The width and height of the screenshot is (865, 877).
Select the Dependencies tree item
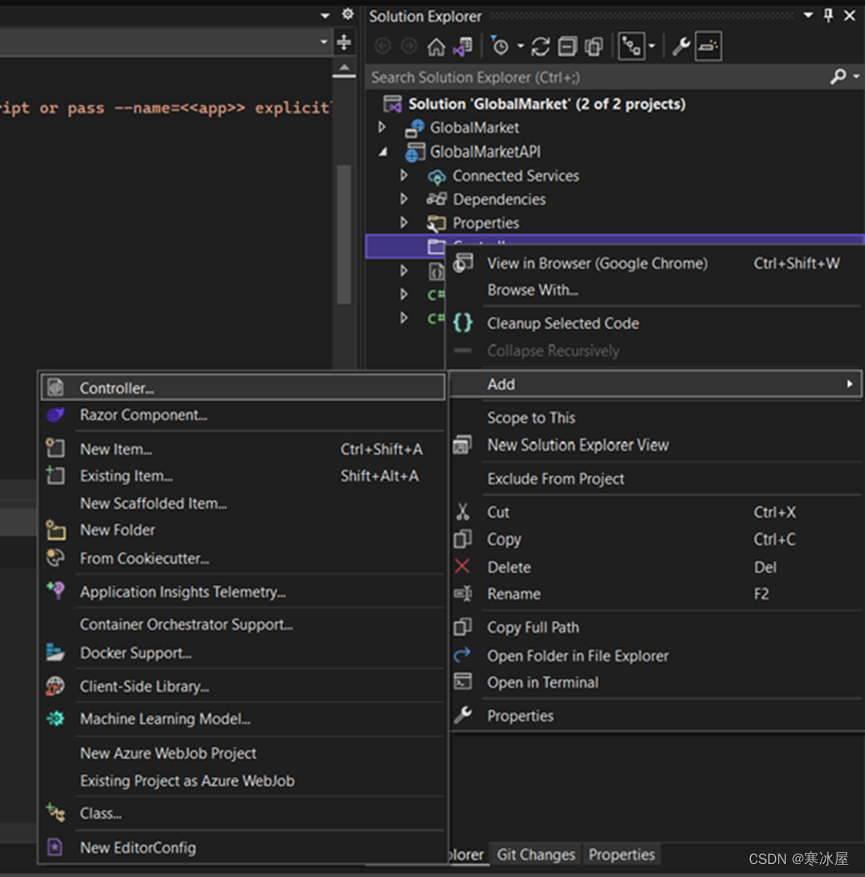coord(499,199)
